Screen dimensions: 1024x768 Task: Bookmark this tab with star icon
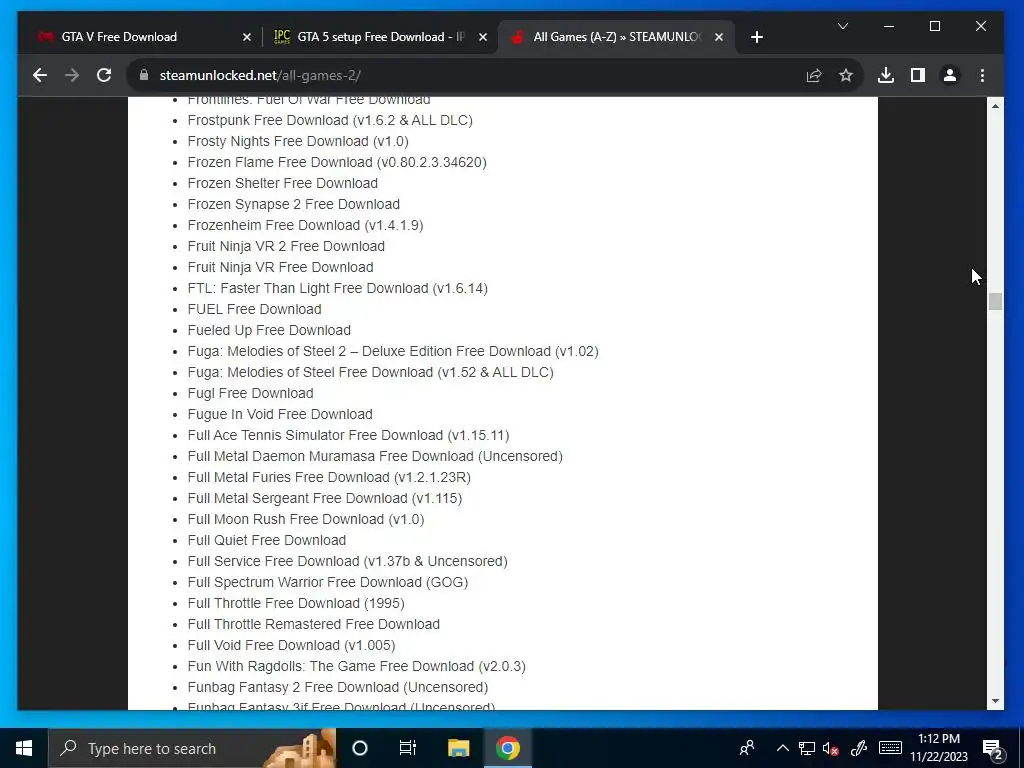[x=846, y=75]
